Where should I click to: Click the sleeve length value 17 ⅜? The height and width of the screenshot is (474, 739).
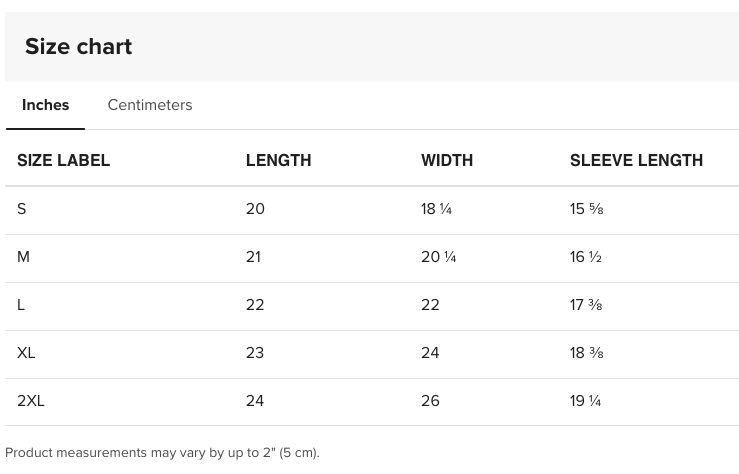586,305
